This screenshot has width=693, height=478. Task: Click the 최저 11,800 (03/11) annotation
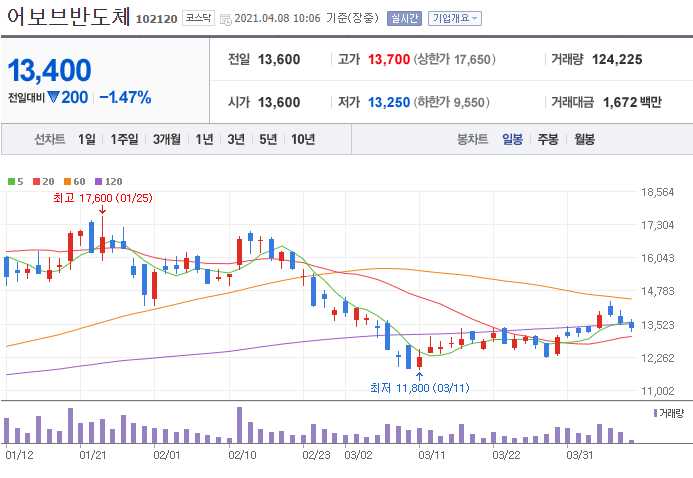point(419,388)
